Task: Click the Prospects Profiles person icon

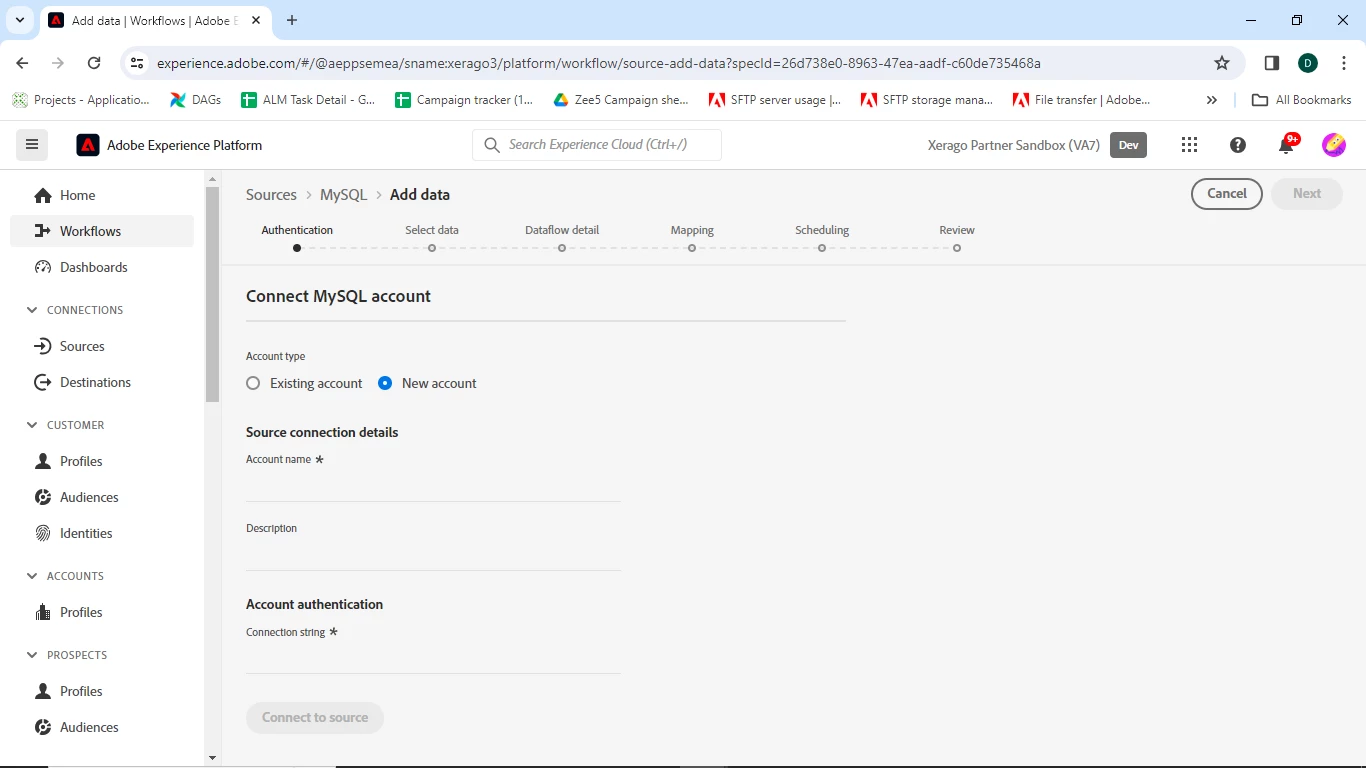Action: pos(43,691)
